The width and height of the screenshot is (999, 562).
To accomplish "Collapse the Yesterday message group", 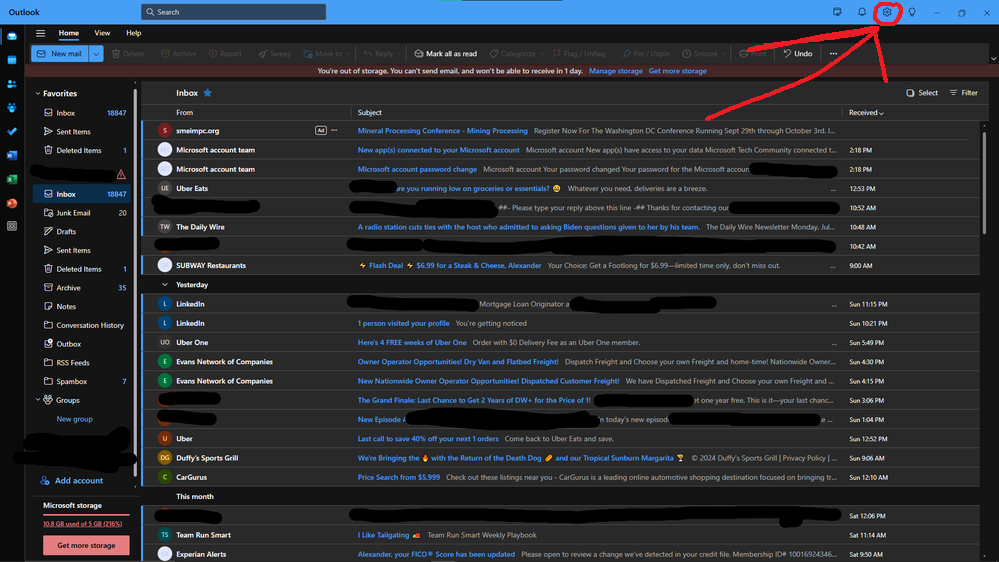I will coord(164,285).
